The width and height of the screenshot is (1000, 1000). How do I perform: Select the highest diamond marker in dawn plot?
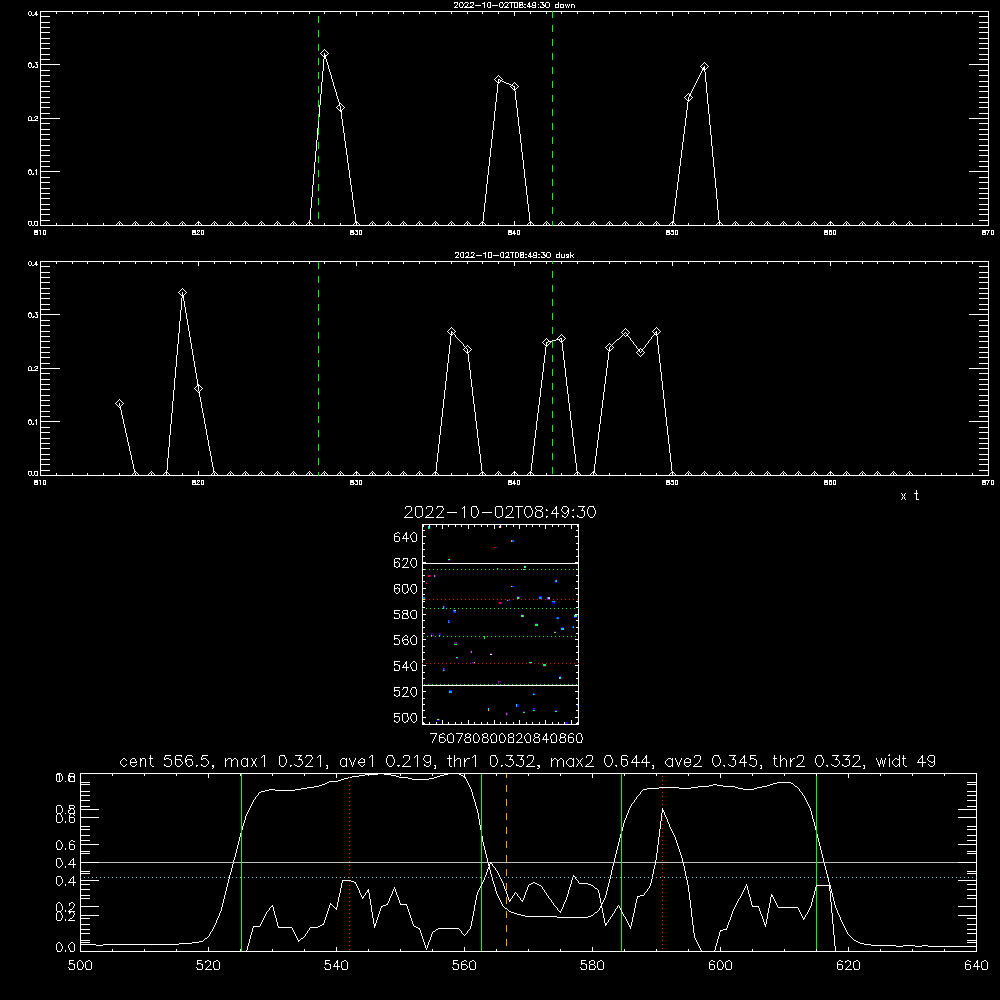pyautogui.click(x=325, y=54)
